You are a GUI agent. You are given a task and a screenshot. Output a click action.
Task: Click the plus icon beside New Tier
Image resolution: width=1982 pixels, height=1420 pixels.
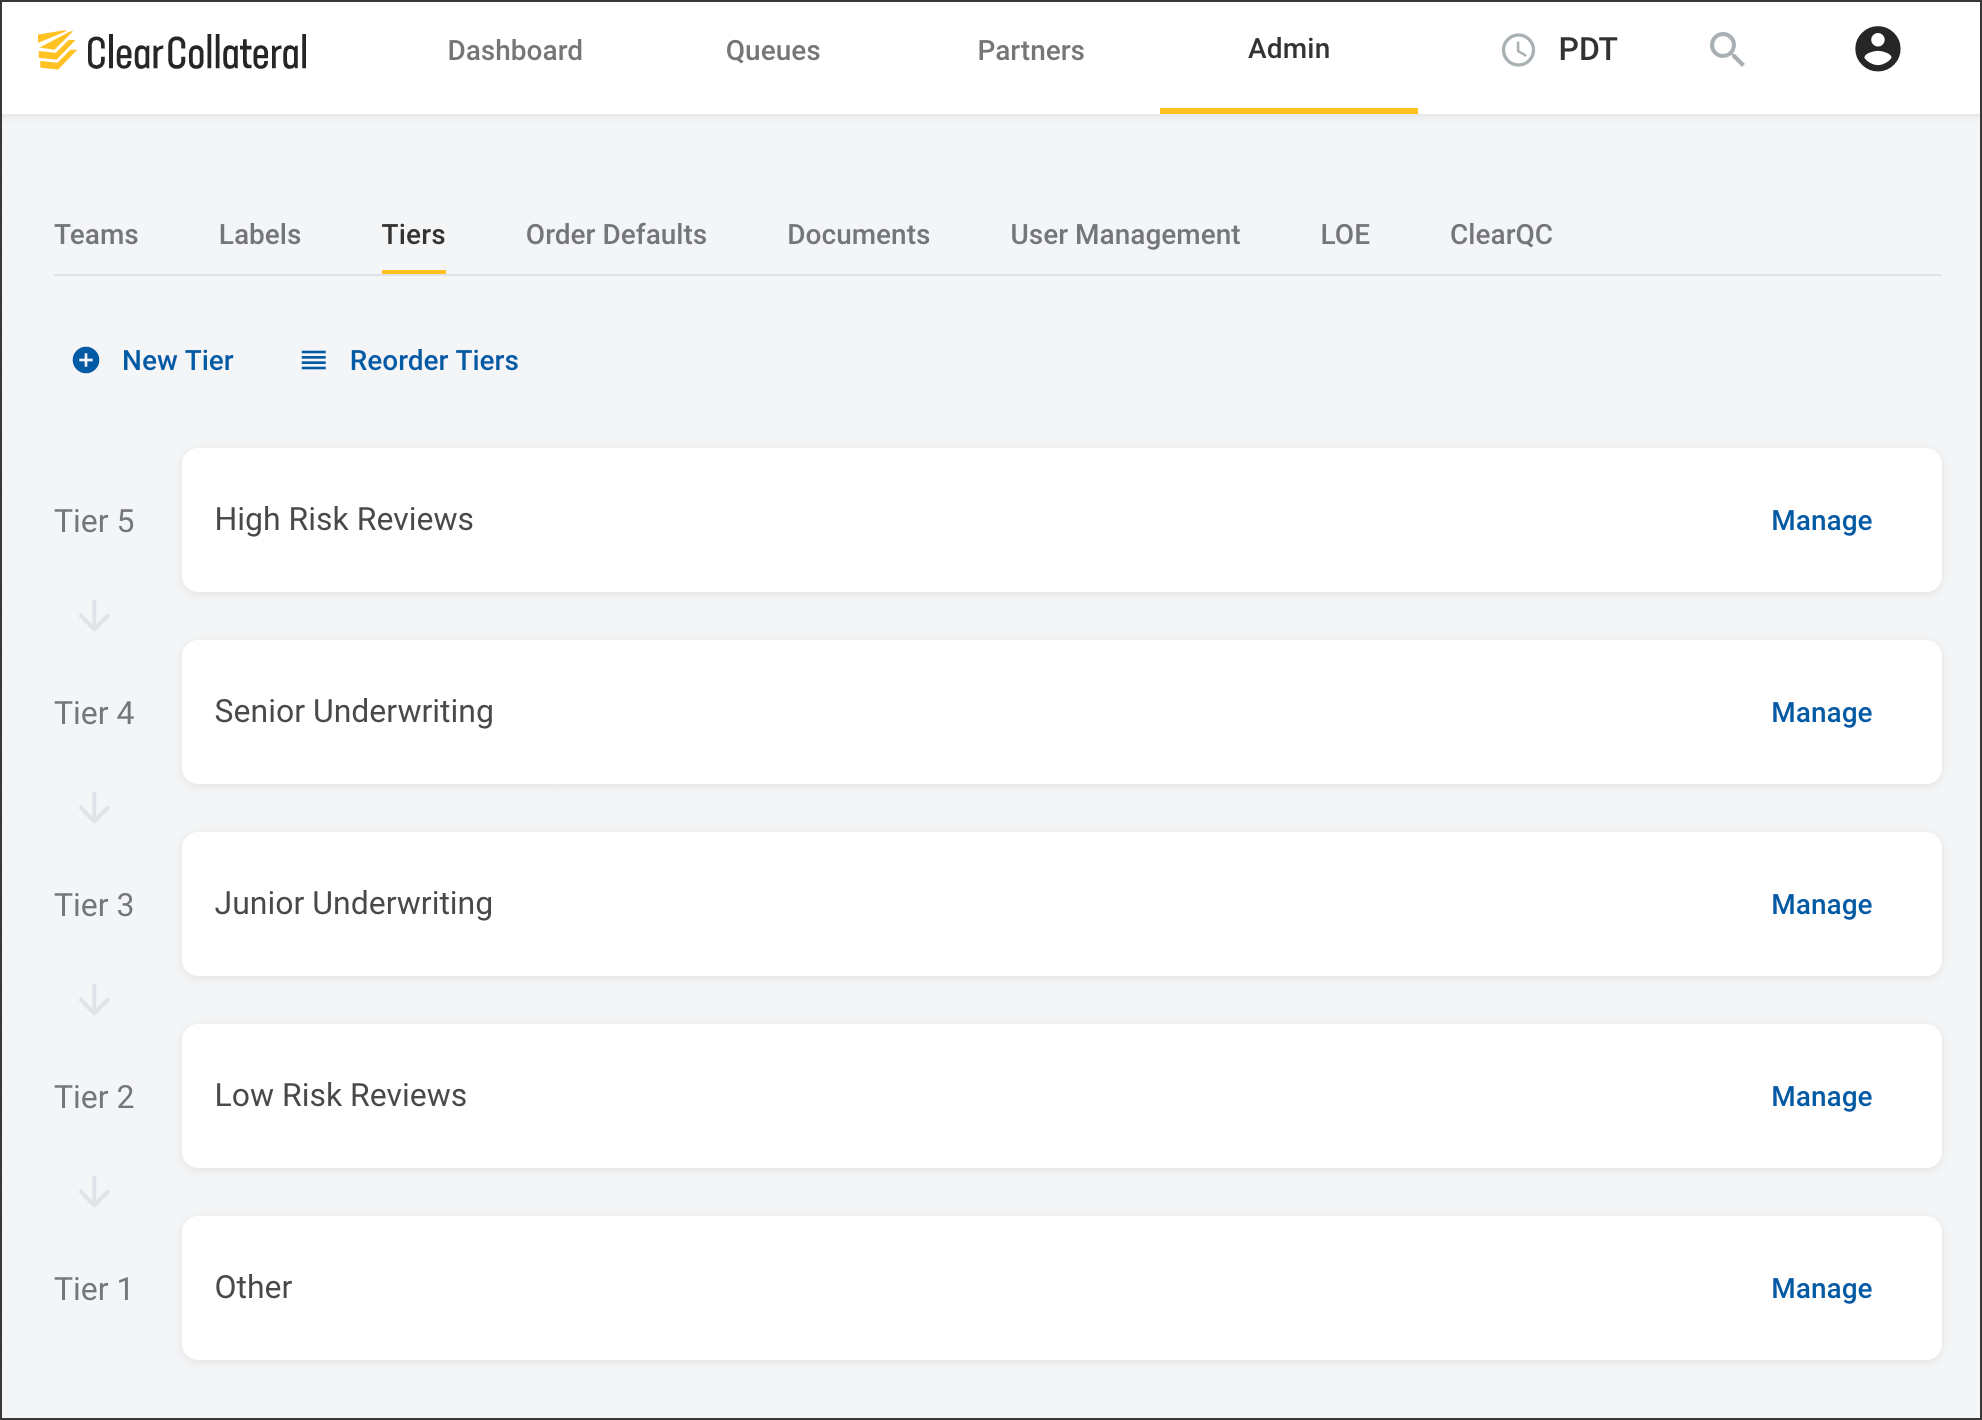click(86, 360)
